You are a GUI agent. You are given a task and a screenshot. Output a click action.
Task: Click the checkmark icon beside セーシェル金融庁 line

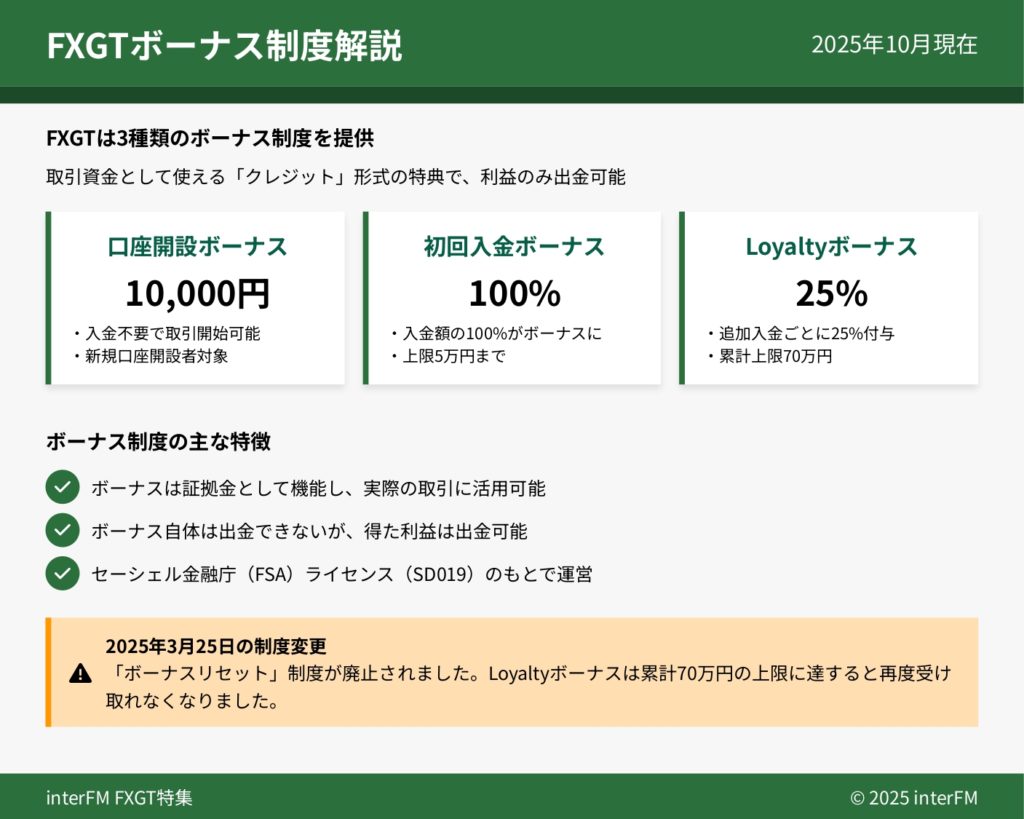coord(62,574)
